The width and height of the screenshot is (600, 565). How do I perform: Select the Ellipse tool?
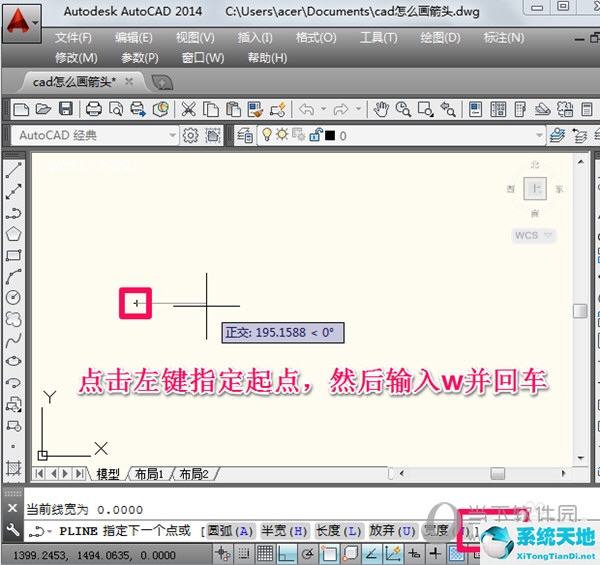click(13, 361)
